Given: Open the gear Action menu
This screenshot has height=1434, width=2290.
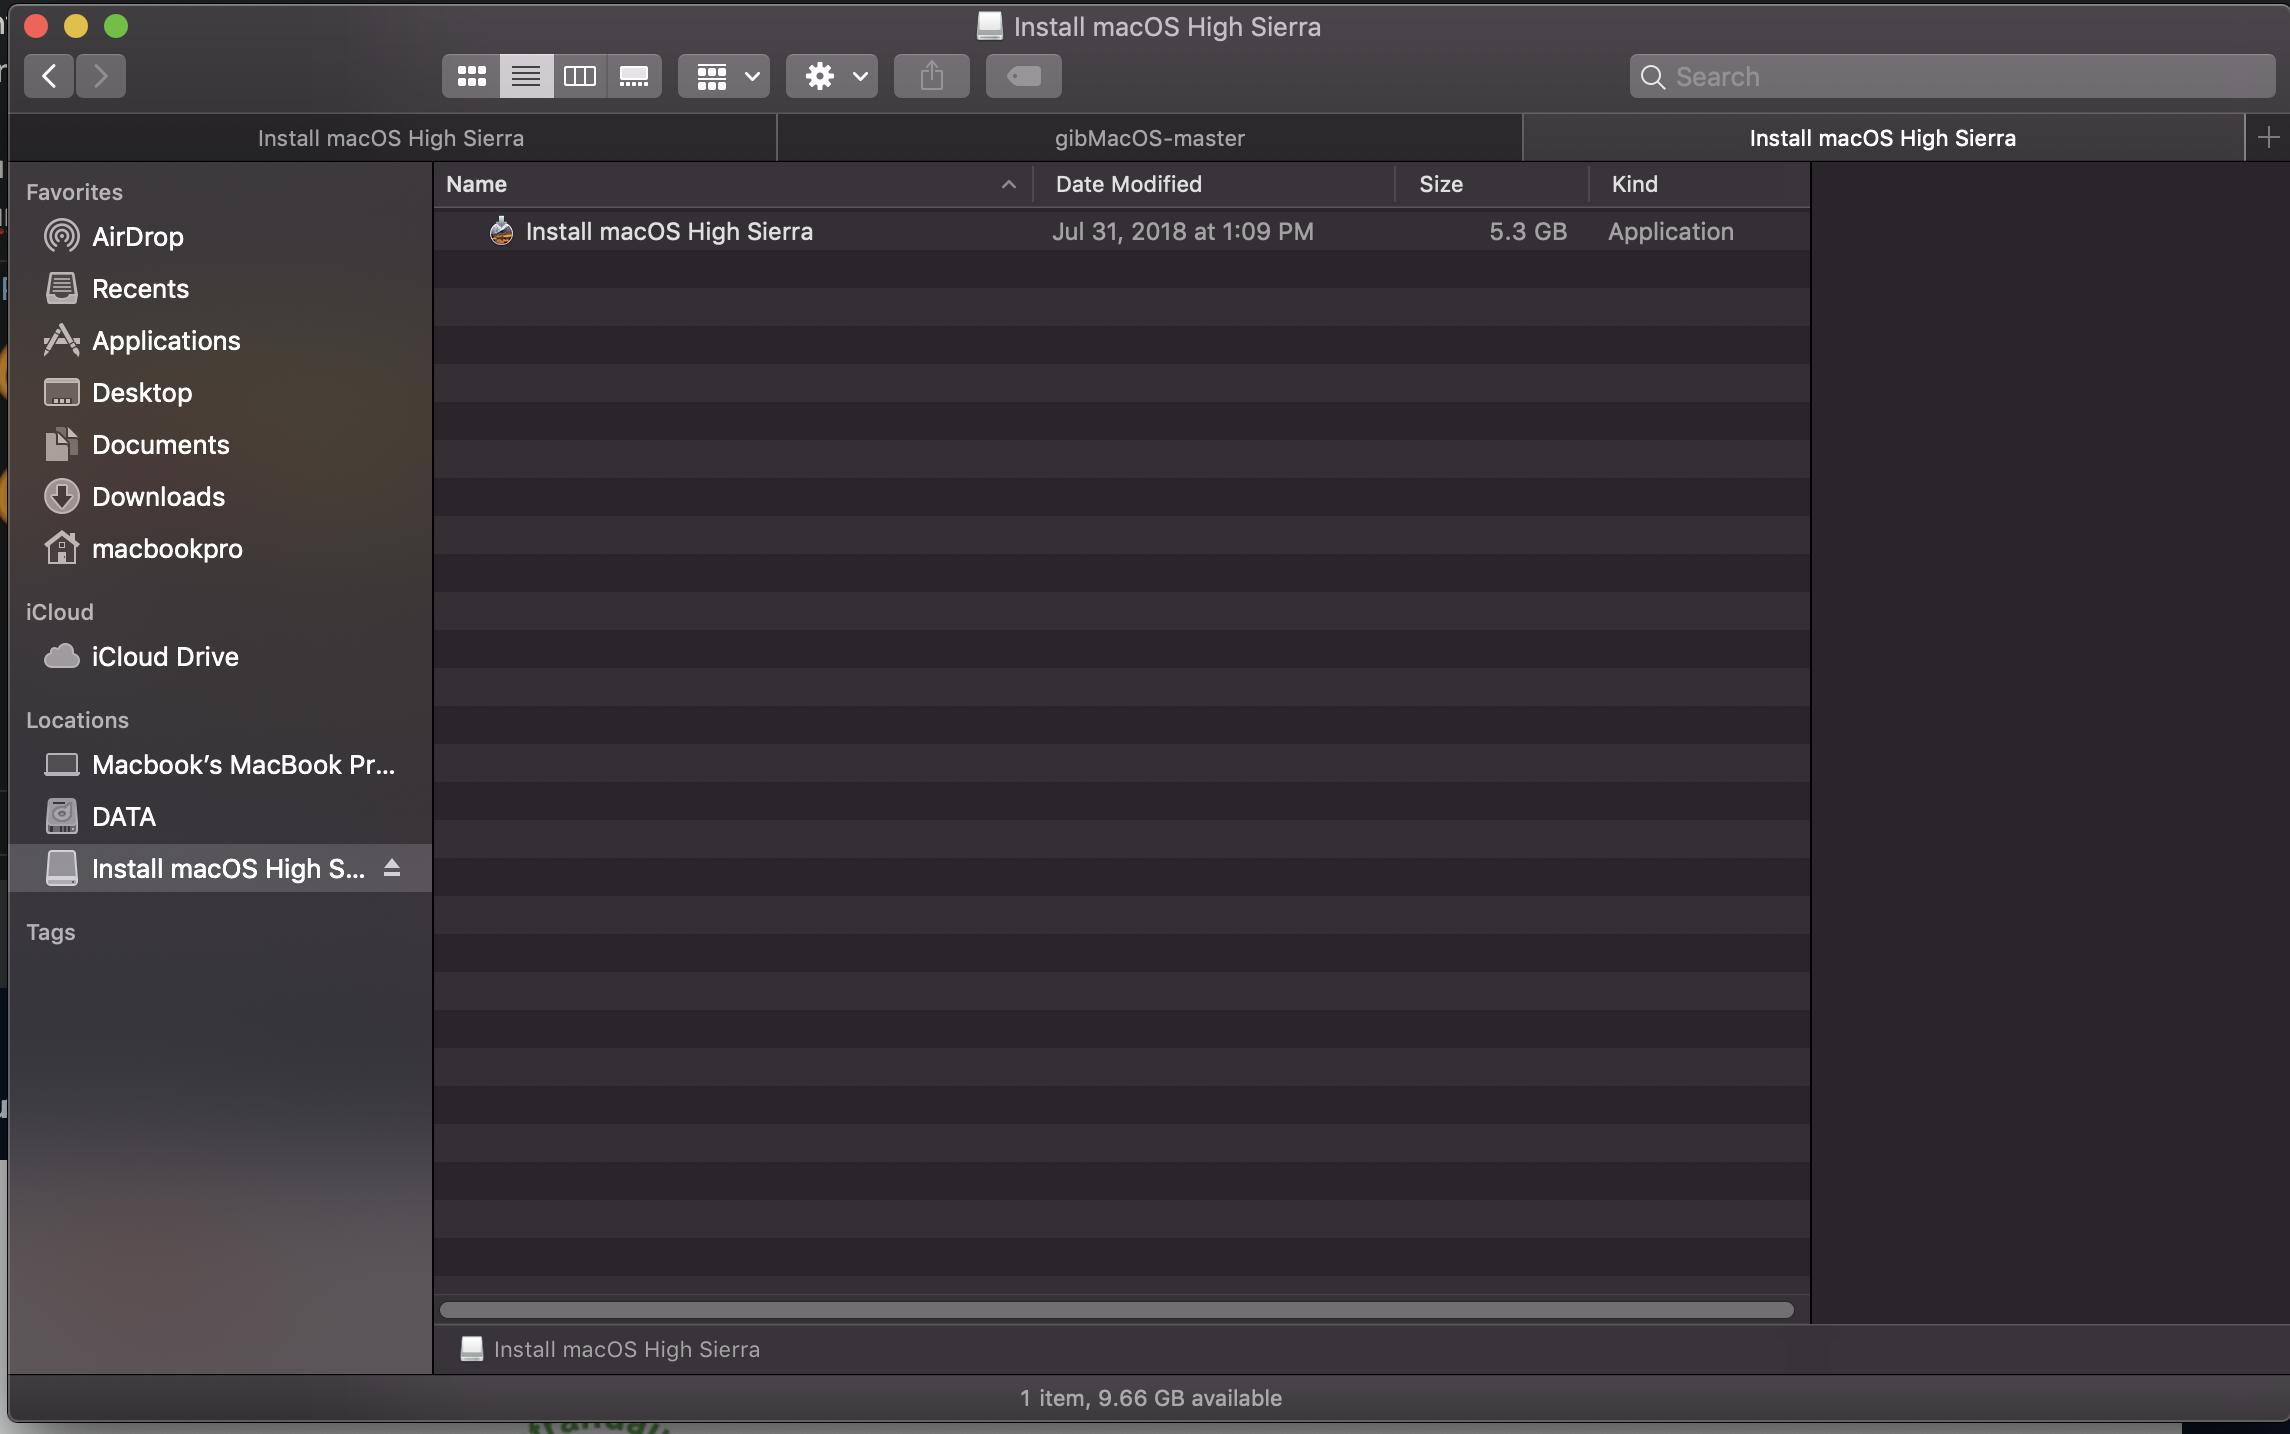Looking at the screenshot, I should (832, 76).
